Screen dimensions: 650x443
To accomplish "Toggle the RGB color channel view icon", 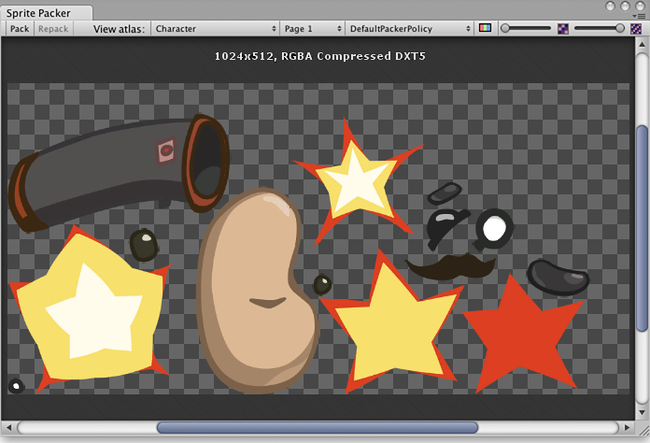I will (486, 29).
